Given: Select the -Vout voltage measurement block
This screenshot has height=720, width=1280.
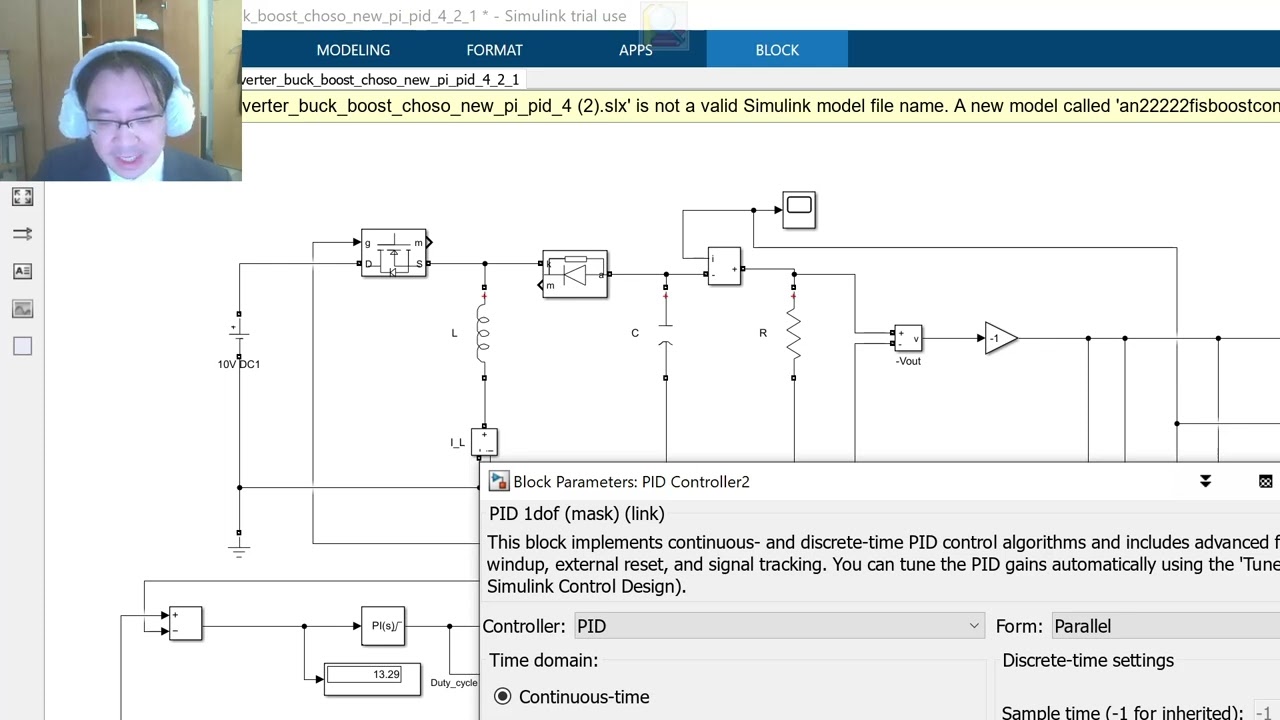Looking at the screenshot, I should (x=908, y=339).
